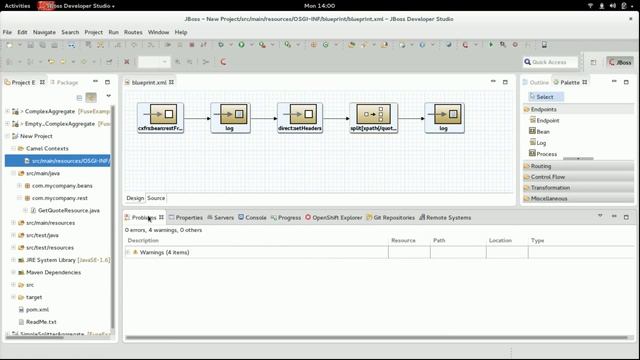Click the phone BrowserSim icon in the toolbar
Viewport: 640px width, 360px height.
[x=544, y=44]
